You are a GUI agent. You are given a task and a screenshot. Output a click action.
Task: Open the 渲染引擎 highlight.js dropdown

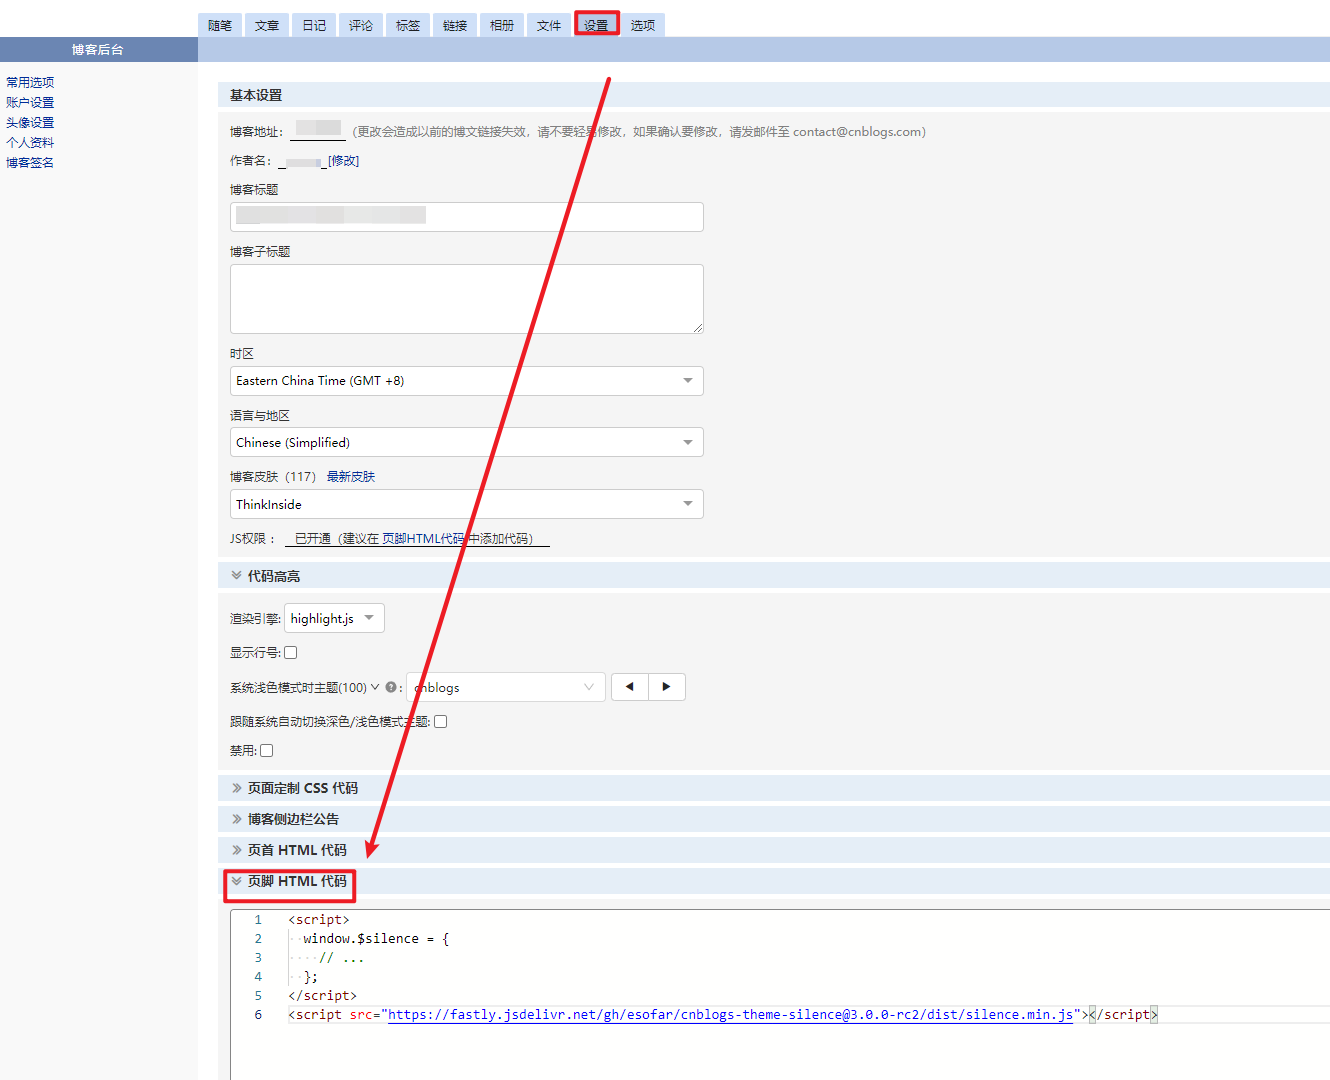click(x=334, y=618)
